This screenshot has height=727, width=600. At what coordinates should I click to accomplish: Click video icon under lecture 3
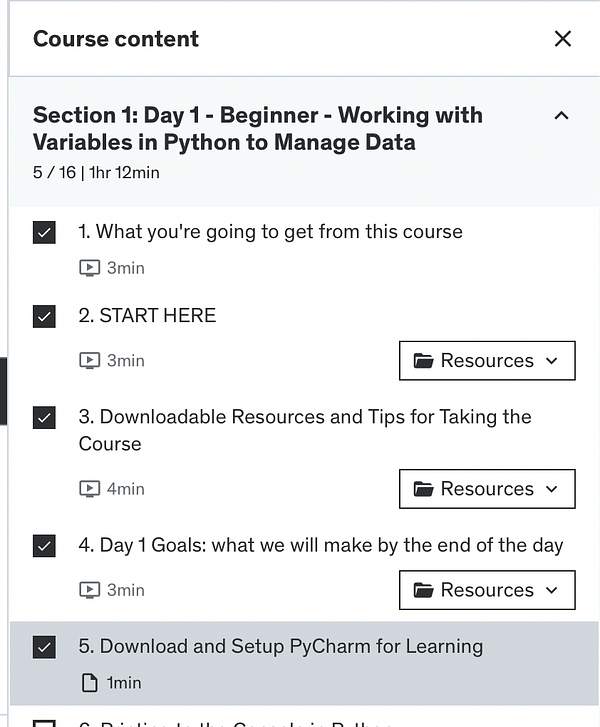[90, 489]
